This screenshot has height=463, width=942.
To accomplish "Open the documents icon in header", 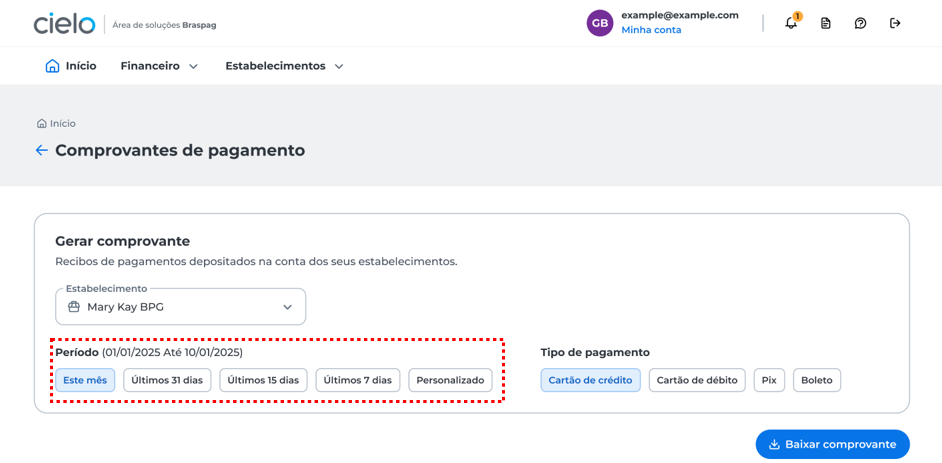I will coord(826,23).
